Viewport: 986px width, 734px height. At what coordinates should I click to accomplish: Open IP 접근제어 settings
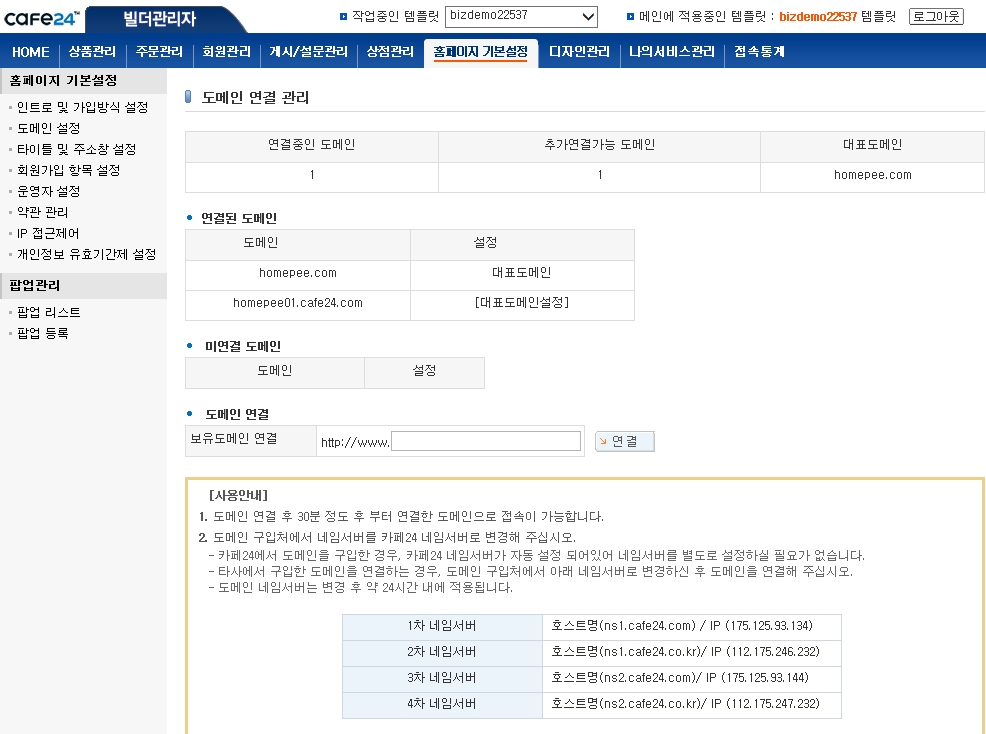pos(48,233)
